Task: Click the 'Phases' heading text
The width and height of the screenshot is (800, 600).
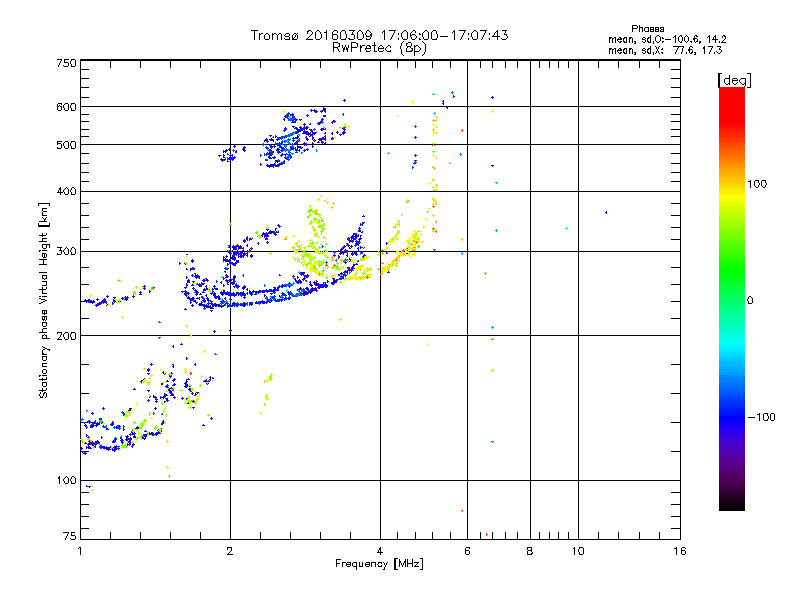Action: [x=647, y=29]
